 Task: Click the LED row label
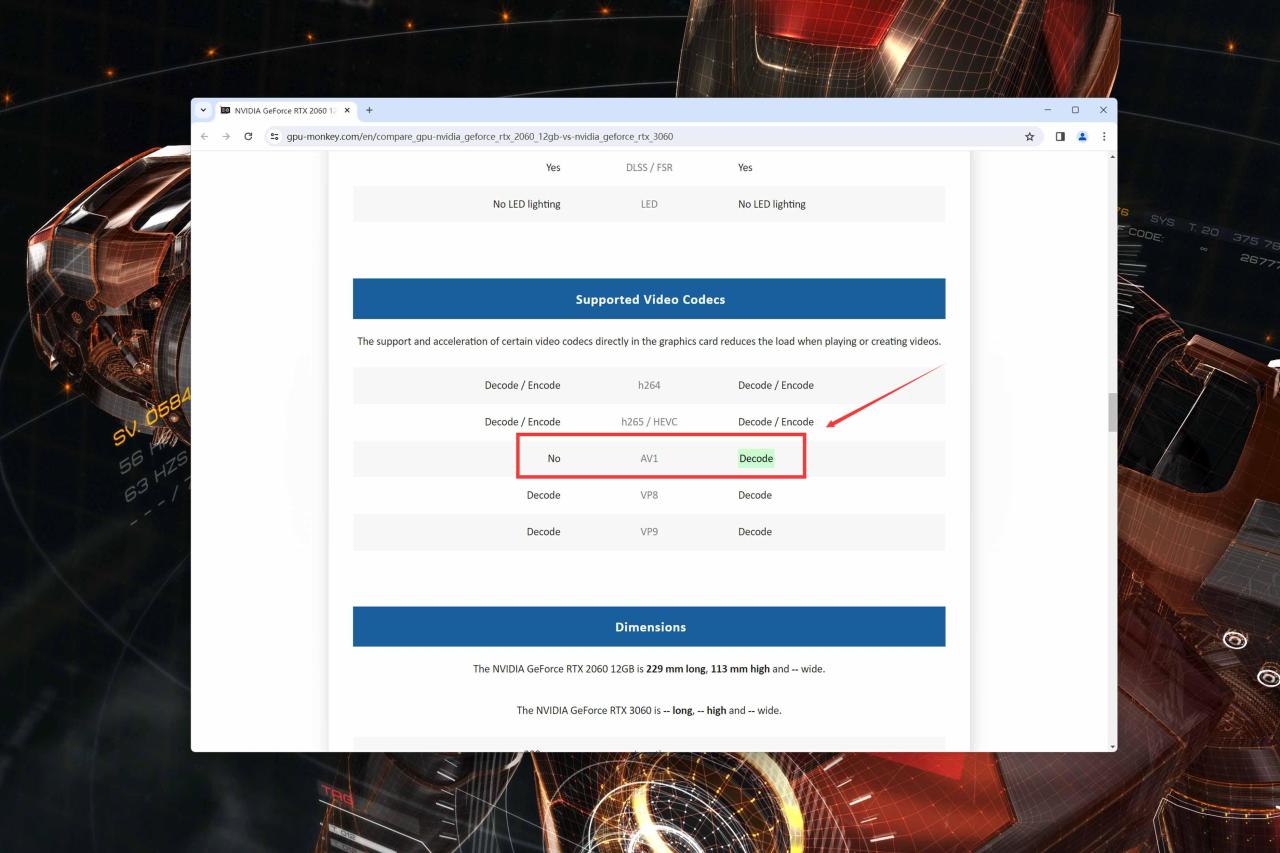(649, 204)
